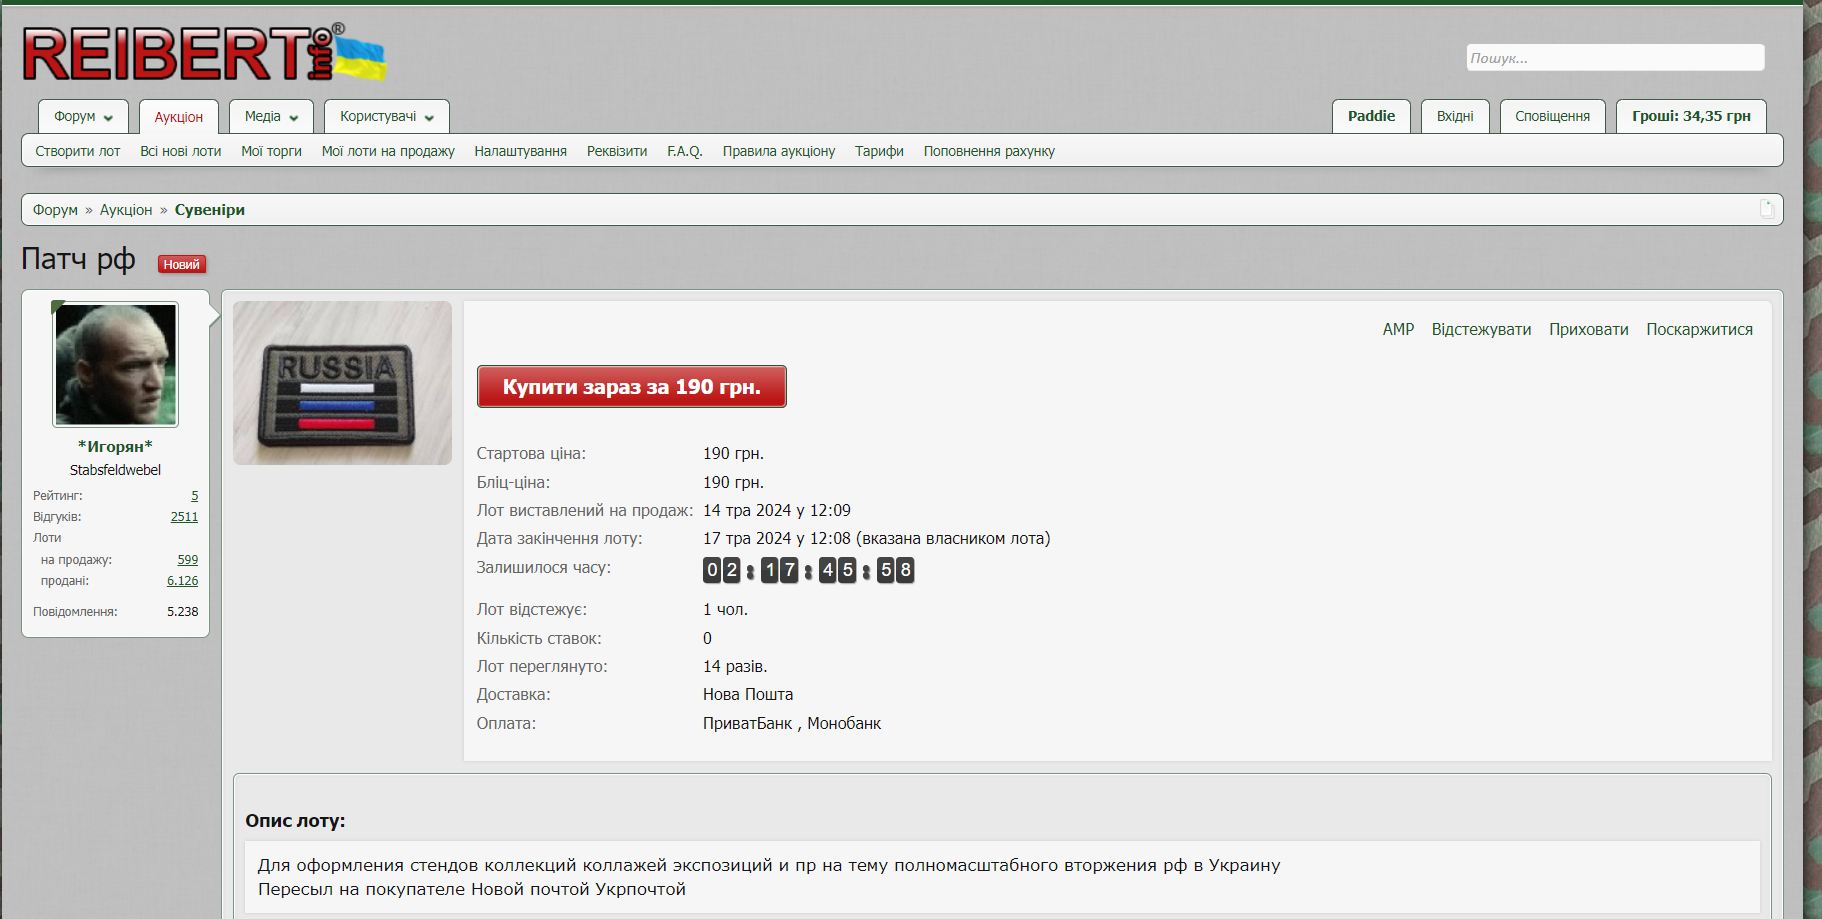Switch to the Аукціон tab

[178, 117]
